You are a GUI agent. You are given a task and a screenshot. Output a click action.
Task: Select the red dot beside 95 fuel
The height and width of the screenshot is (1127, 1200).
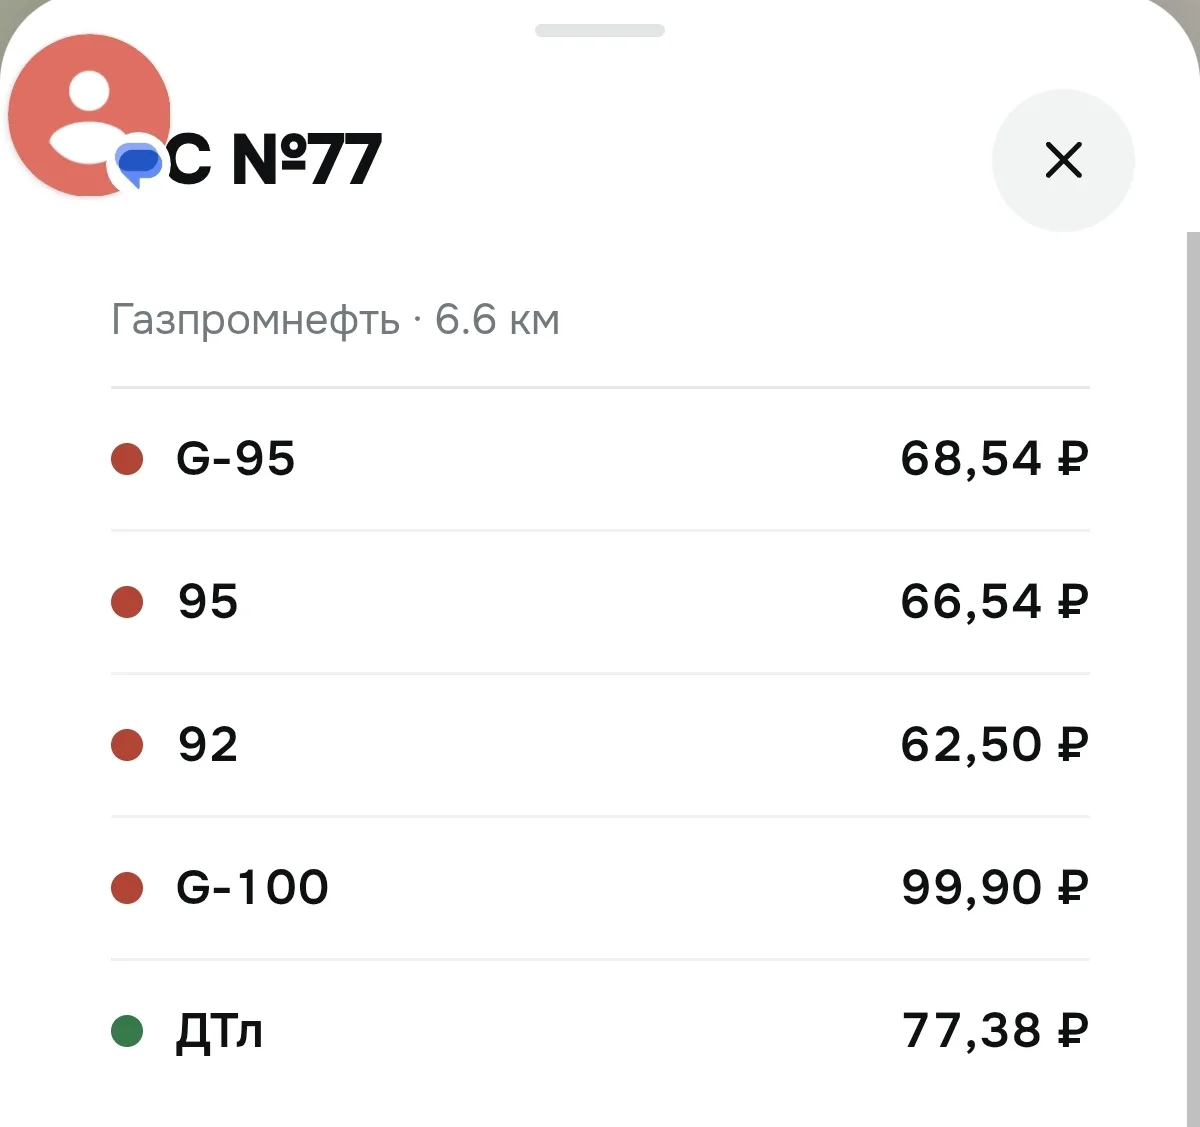point(127,603)
